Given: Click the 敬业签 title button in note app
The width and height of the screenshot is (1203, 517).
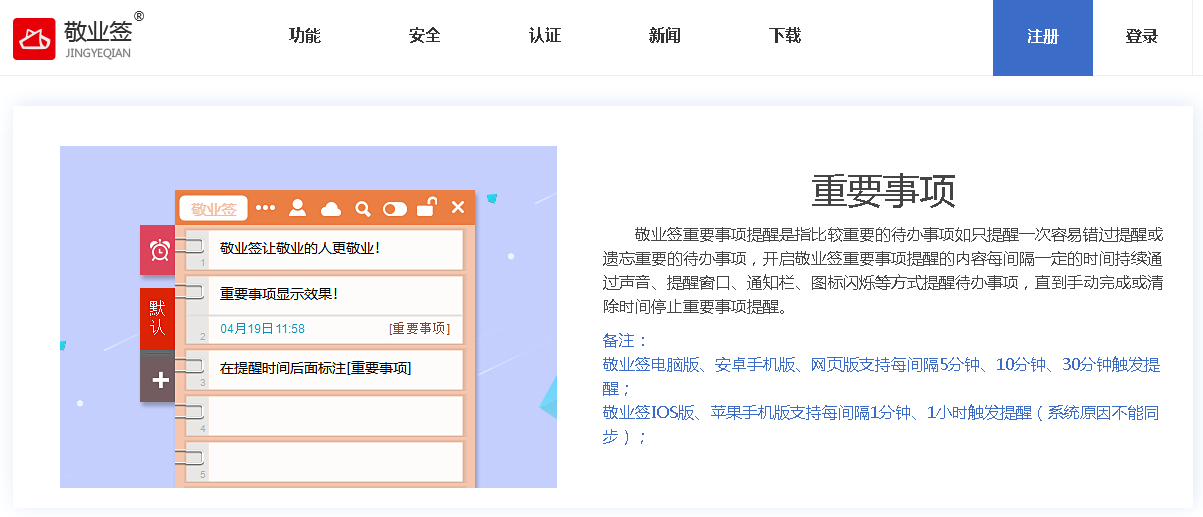Looking at the screenshot, I should (213, 209).
